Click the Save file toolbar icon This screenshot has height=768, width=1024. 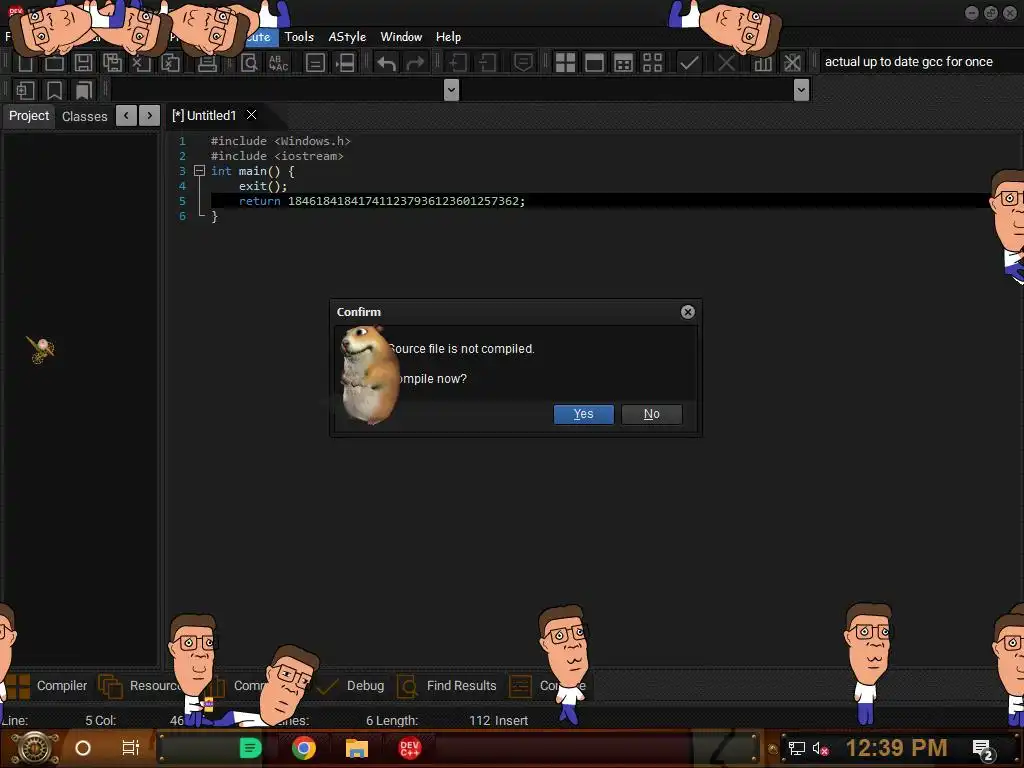tap(83, 63)
